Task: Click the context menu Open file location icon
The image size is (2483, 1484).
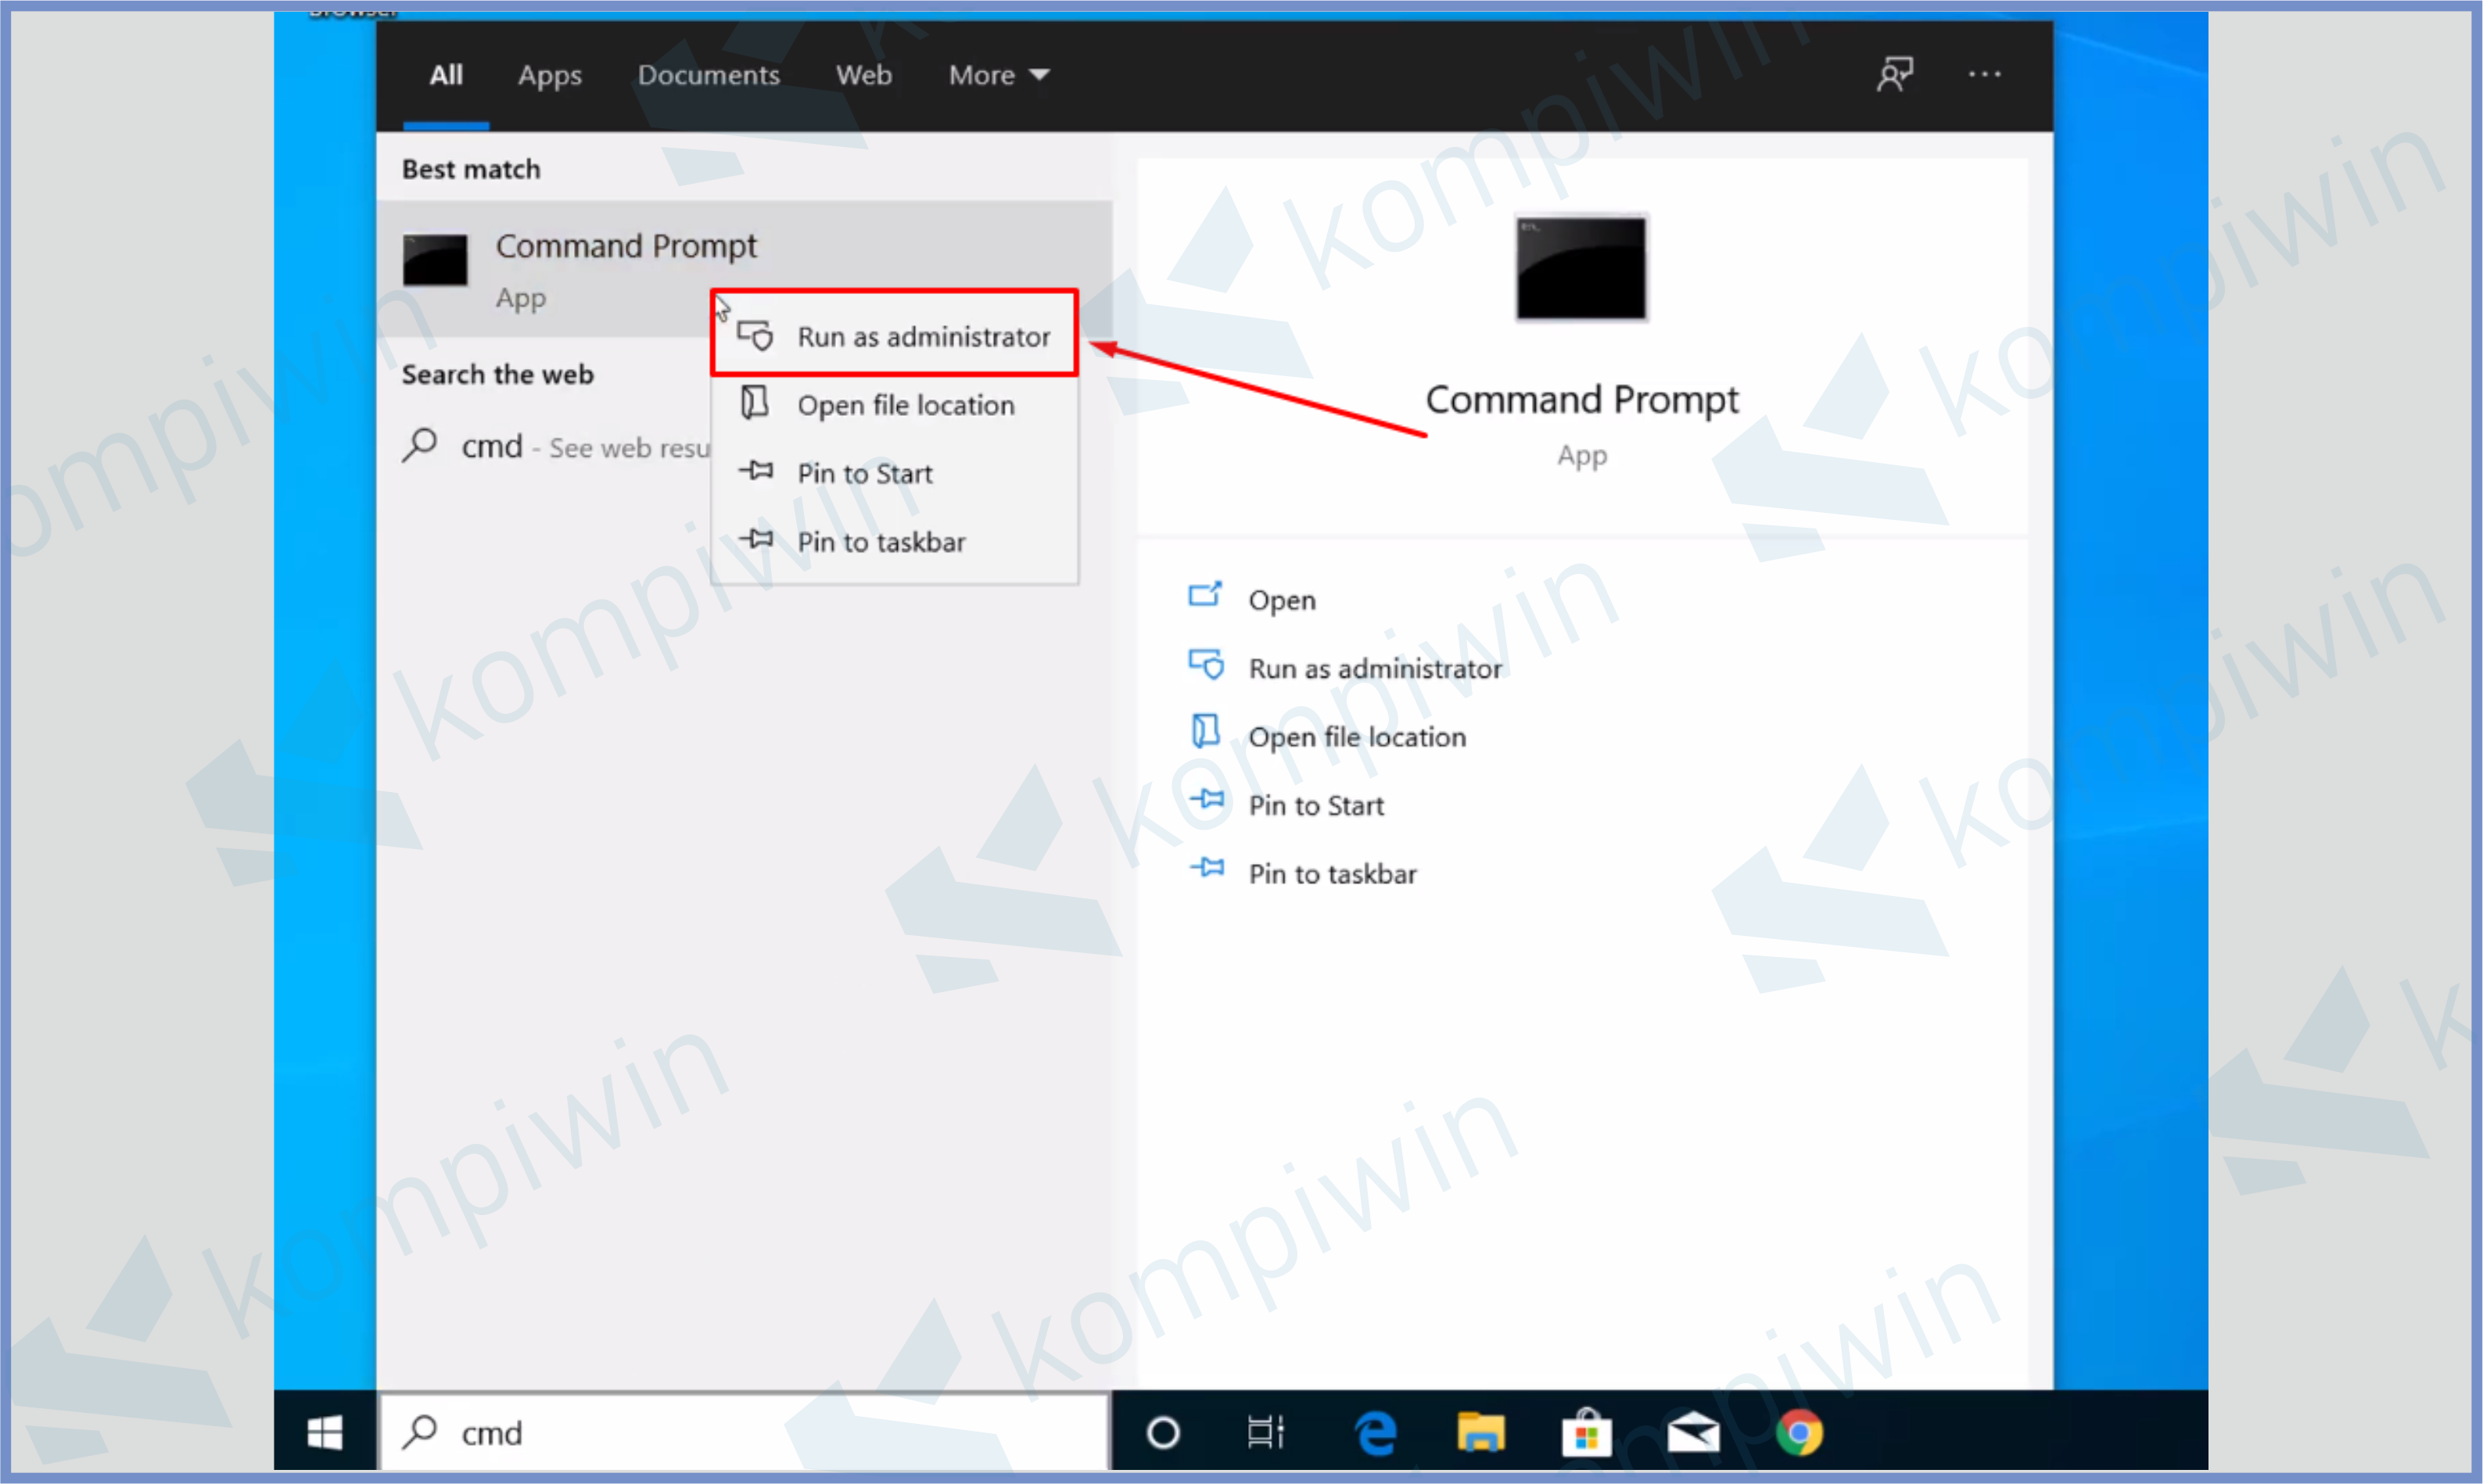Action: coord(755,403)
